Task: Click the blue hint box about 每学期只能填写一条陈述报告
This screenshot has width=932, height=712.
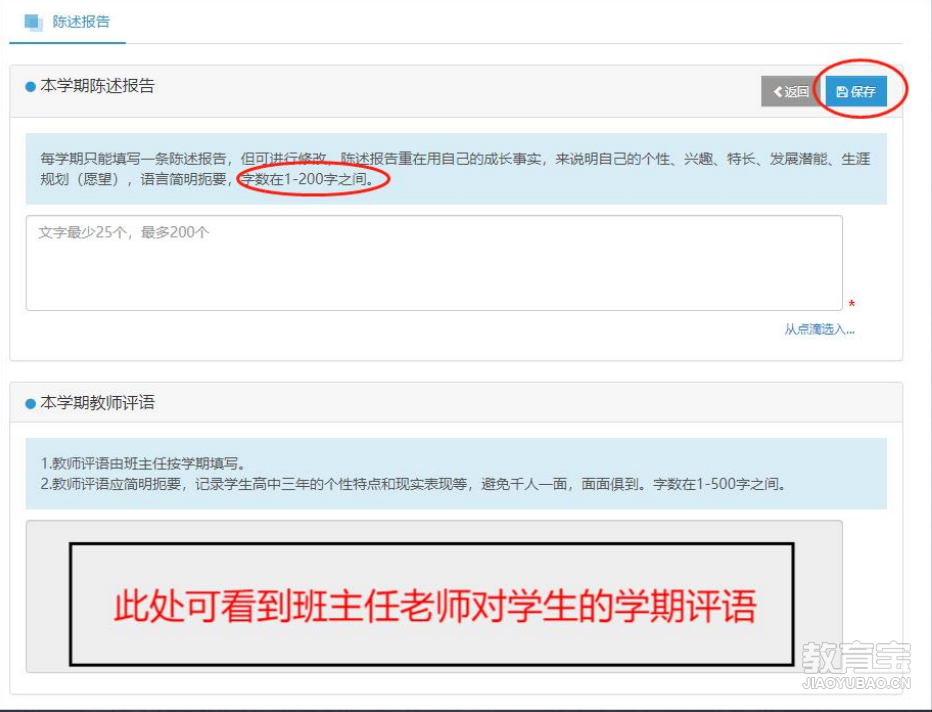Action: [456, 169]
